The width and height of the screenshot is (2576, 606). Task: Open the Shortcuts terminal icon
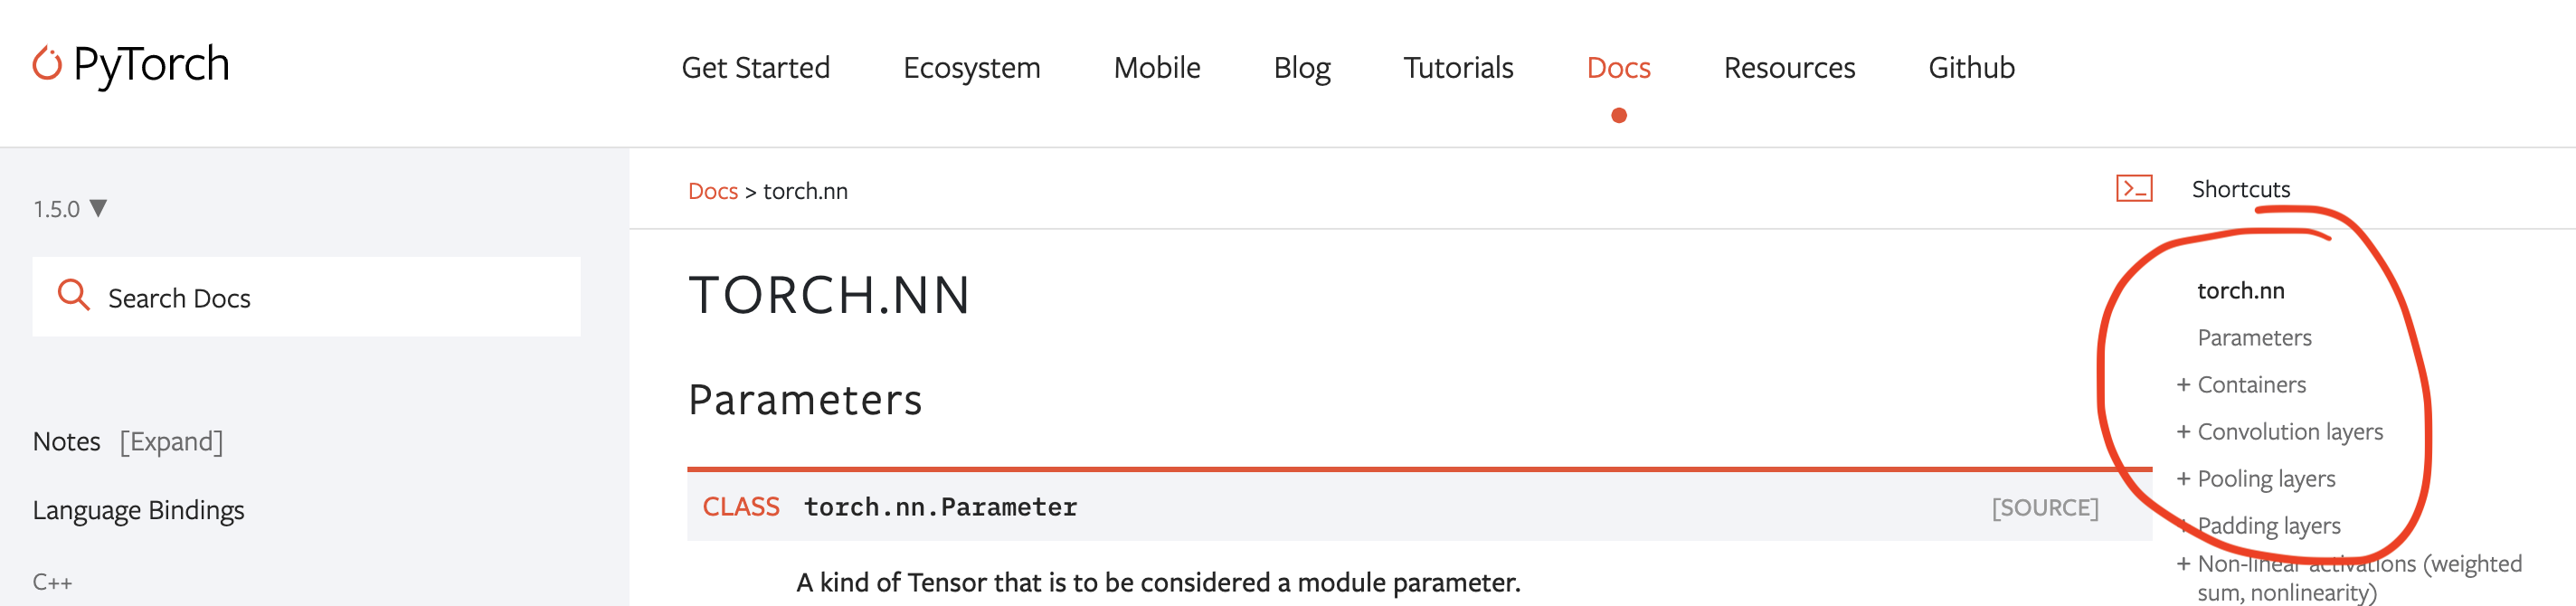point(2134,187)
